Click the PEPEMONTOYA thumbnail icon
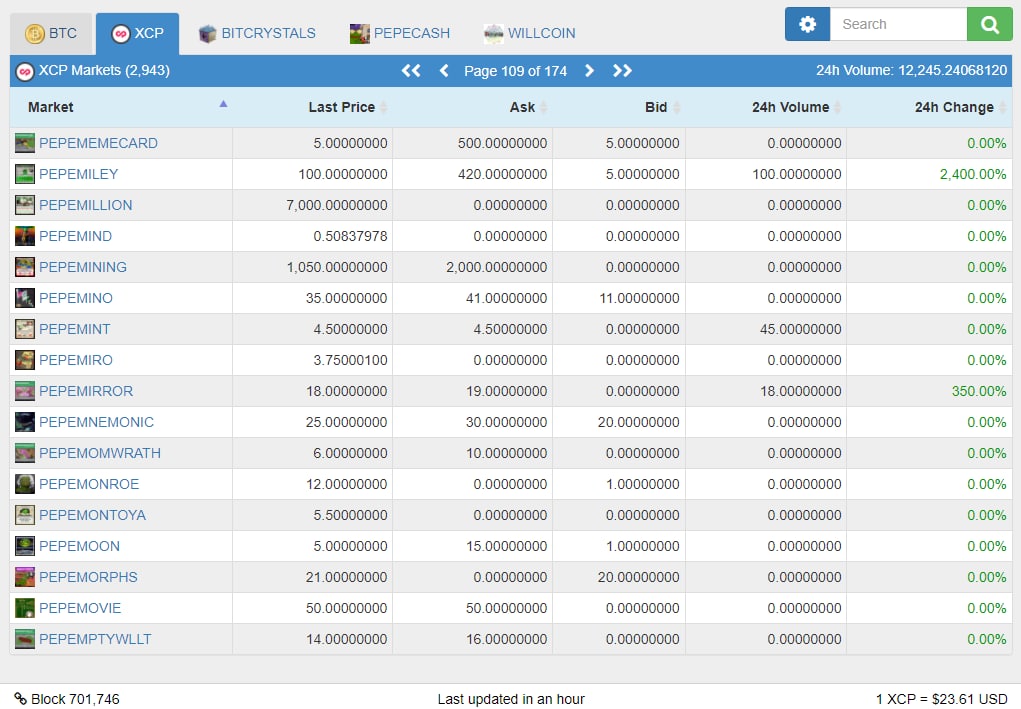The width and height of the screenshot is (1021, 709). 25,515
